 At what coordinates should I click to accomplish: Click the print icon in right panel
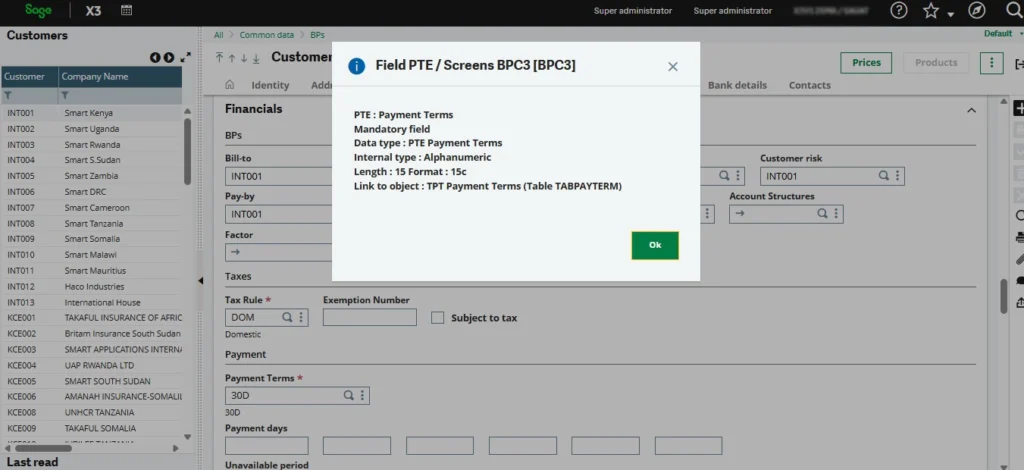coord(1019,237)
